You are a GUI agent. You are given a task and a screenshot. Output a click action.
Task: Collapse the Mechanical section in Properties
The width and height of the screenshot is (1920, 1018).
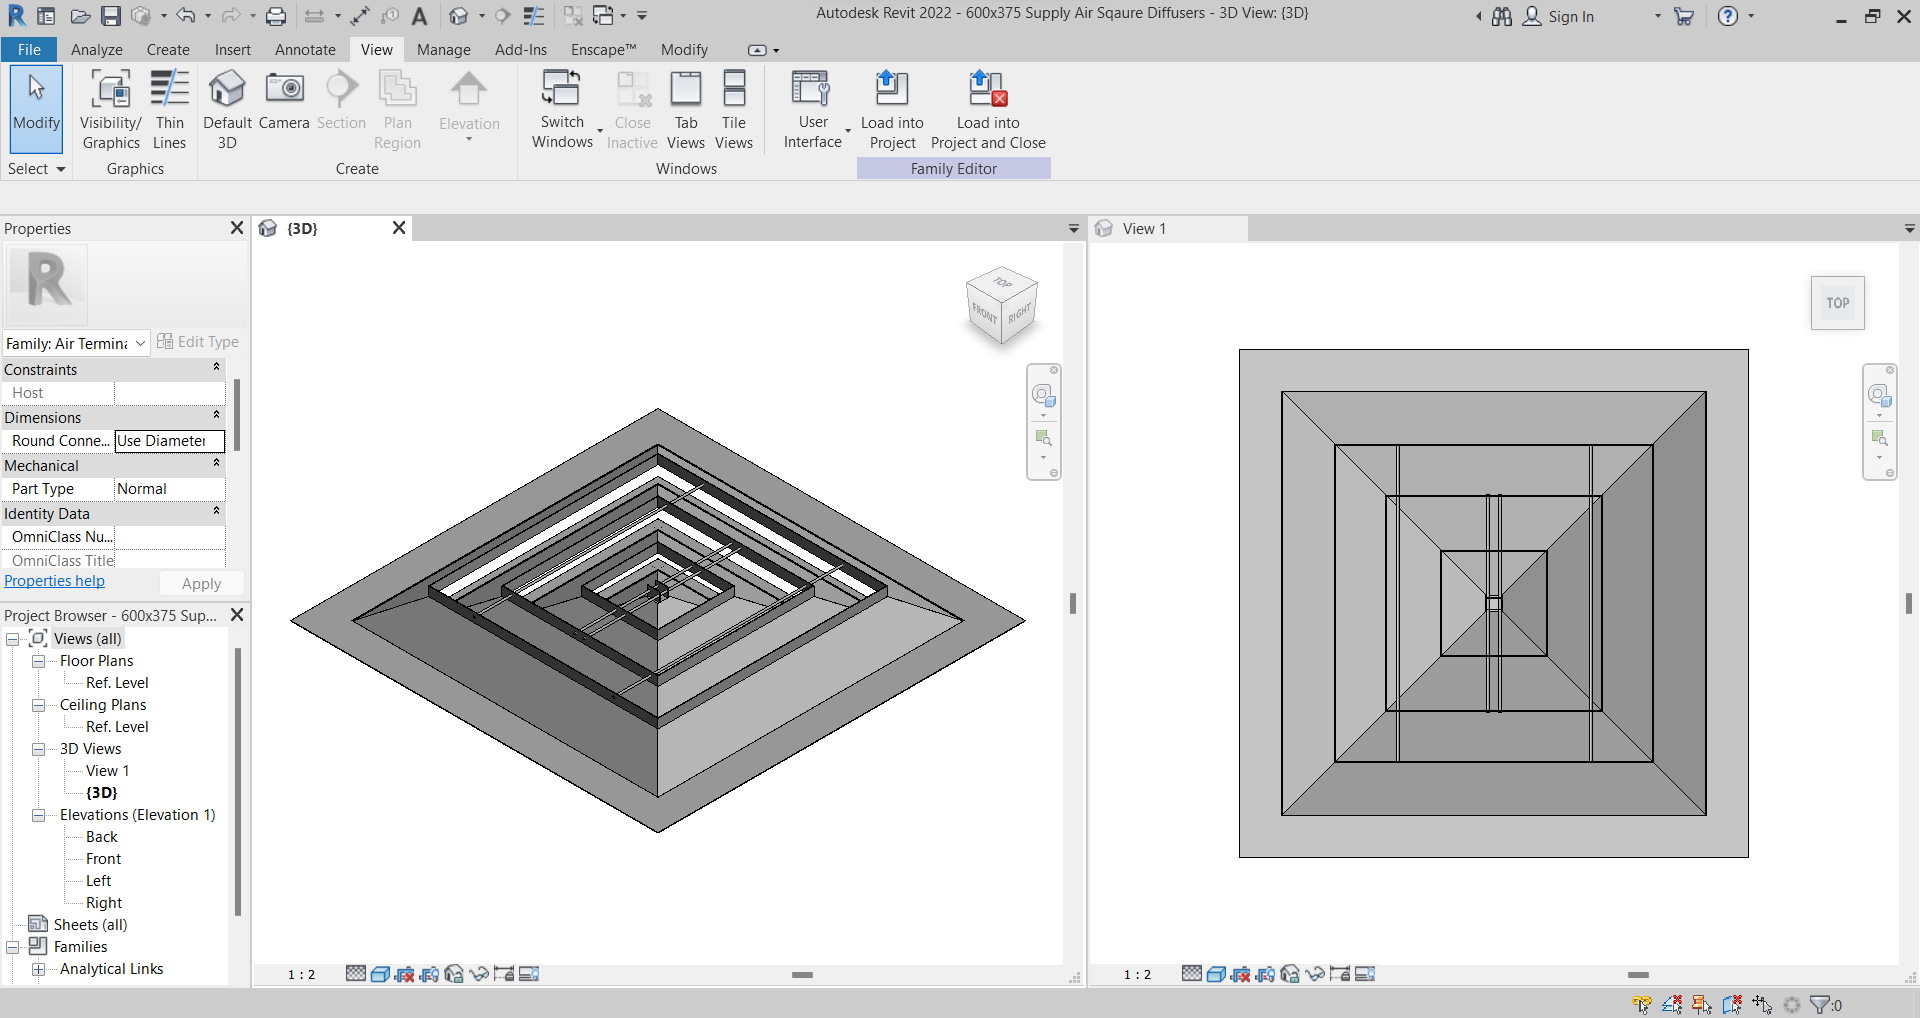[216, 464]
